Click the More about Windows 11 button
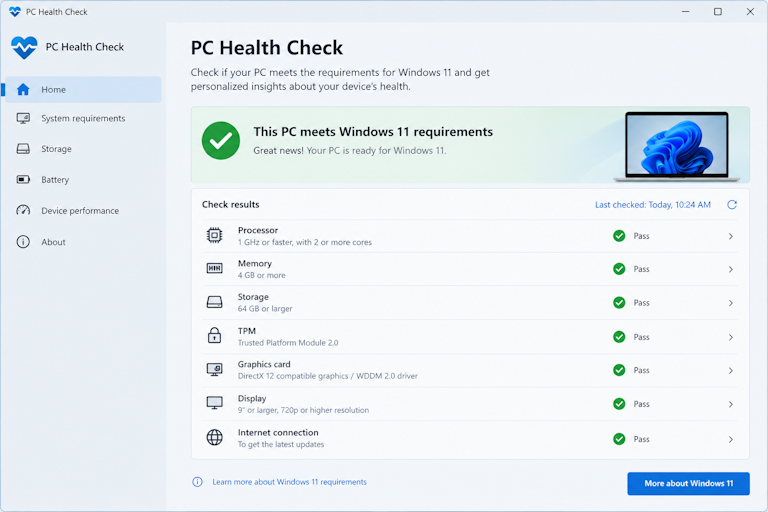This screenshot has height=512, width=768. tap(688, 483)
